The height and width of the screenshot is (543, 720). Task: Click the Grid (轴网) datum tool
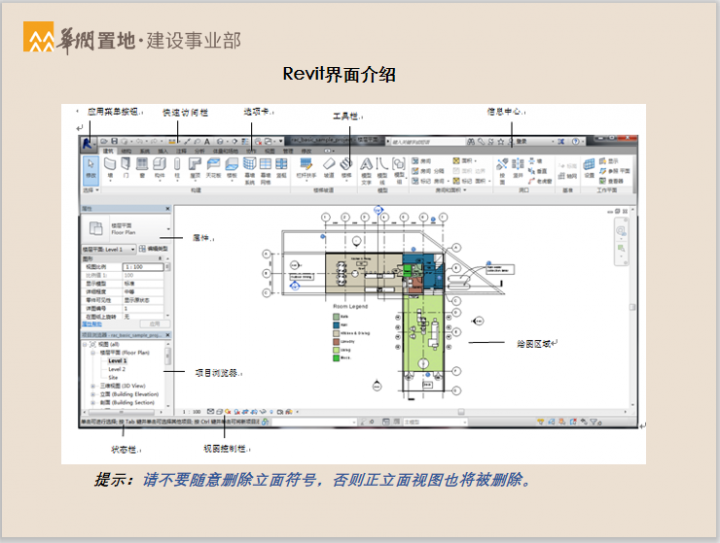[568, 176]
